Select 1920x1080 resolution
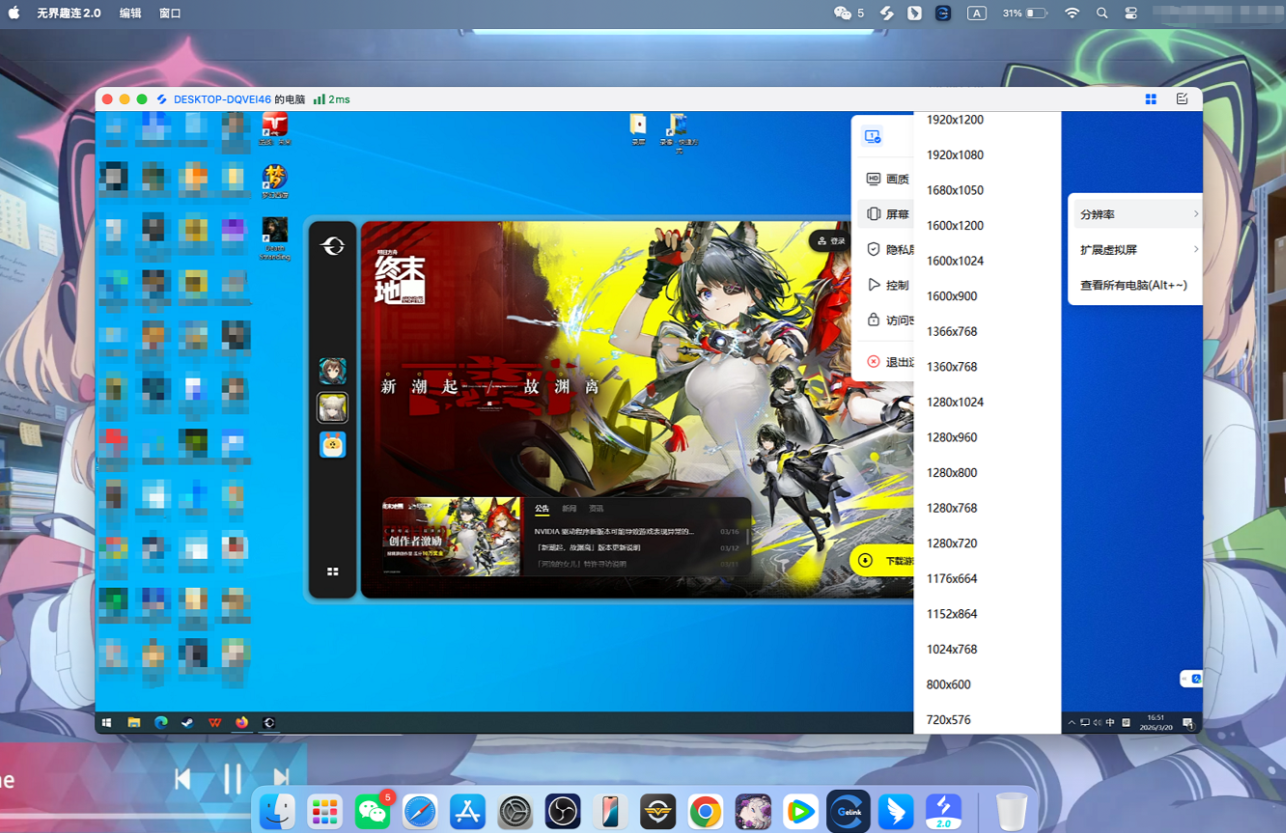Image resolution: width=1286 pixels, height=833 pixels. [955, 155]
